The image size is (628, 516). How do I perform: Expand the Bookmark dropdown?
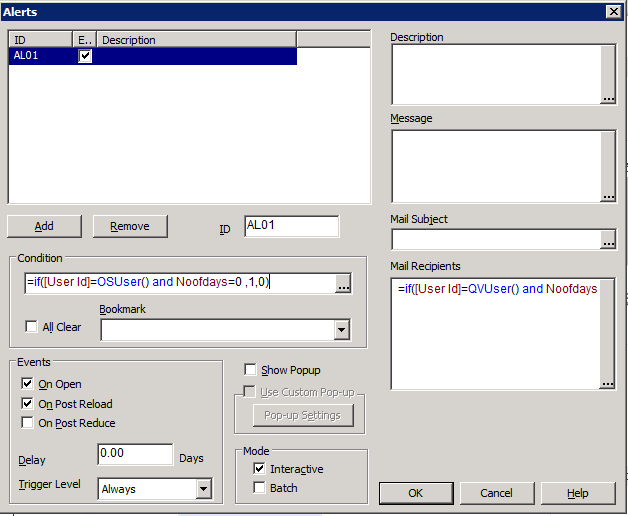click(x=342, y=330)
